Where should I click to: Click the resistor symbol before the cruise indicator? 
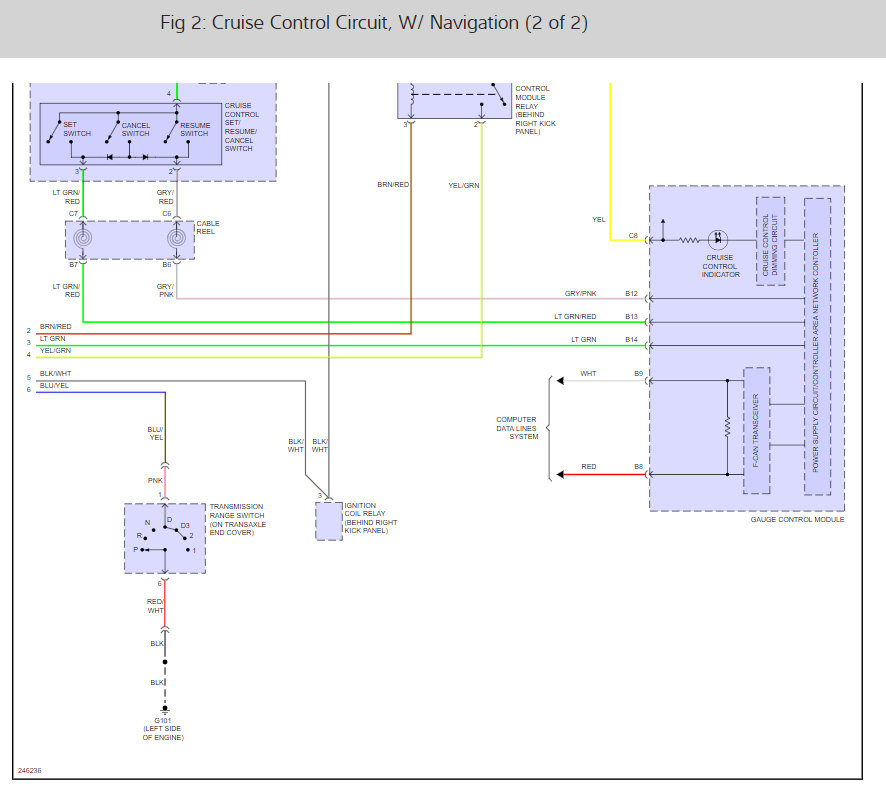point(688,240)
